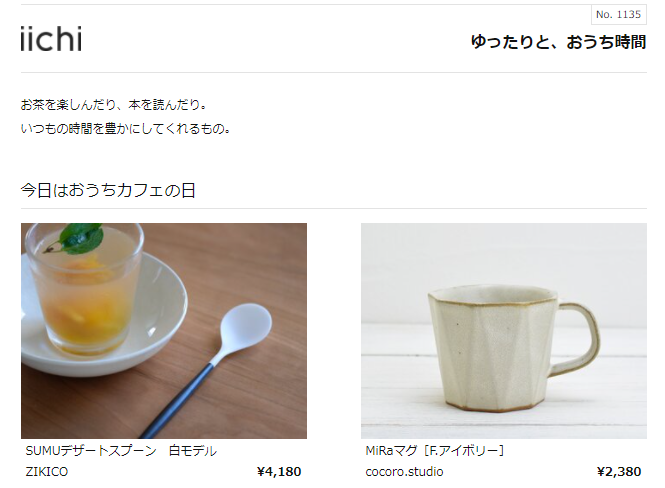This screenshot has width=665, height=488.
Task: Open the ivory mug product photo
Action: [504, 331]
